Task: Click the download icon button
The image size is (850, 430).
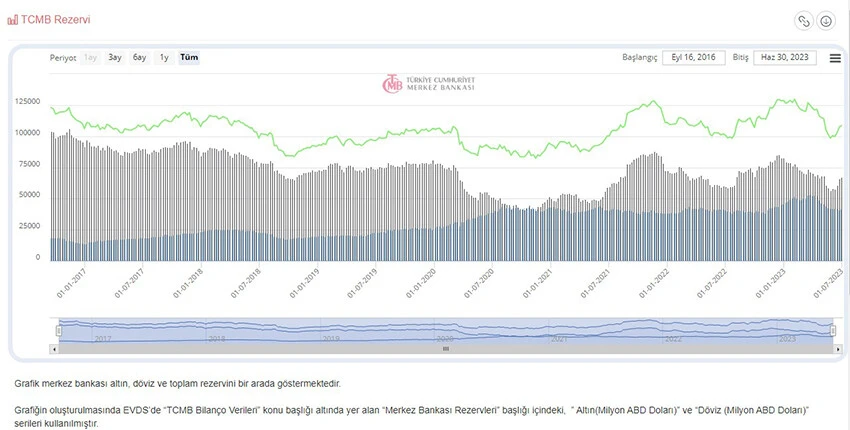Action: click(826, 21)
